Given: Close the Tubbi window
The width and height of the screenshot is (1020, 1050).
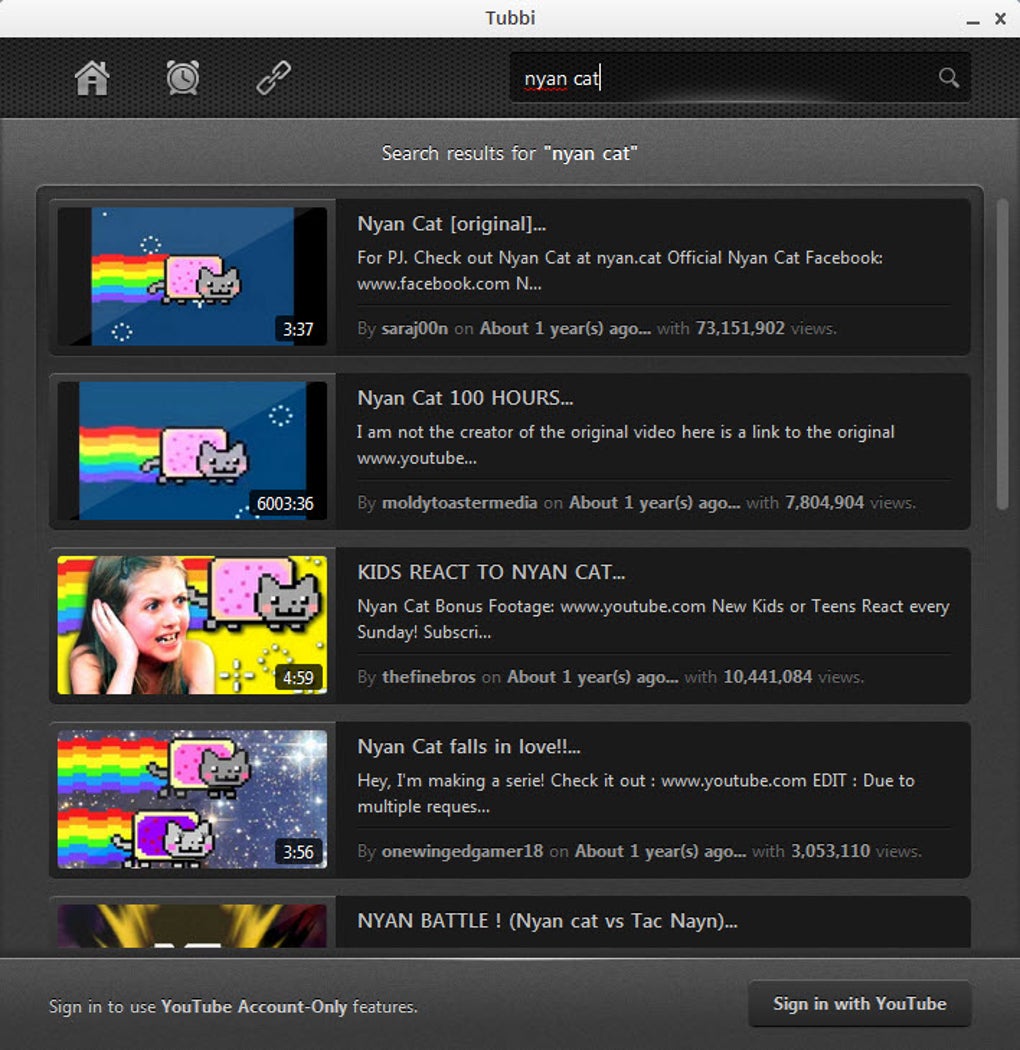Looking at the screenshot, I should [1001, 19].
